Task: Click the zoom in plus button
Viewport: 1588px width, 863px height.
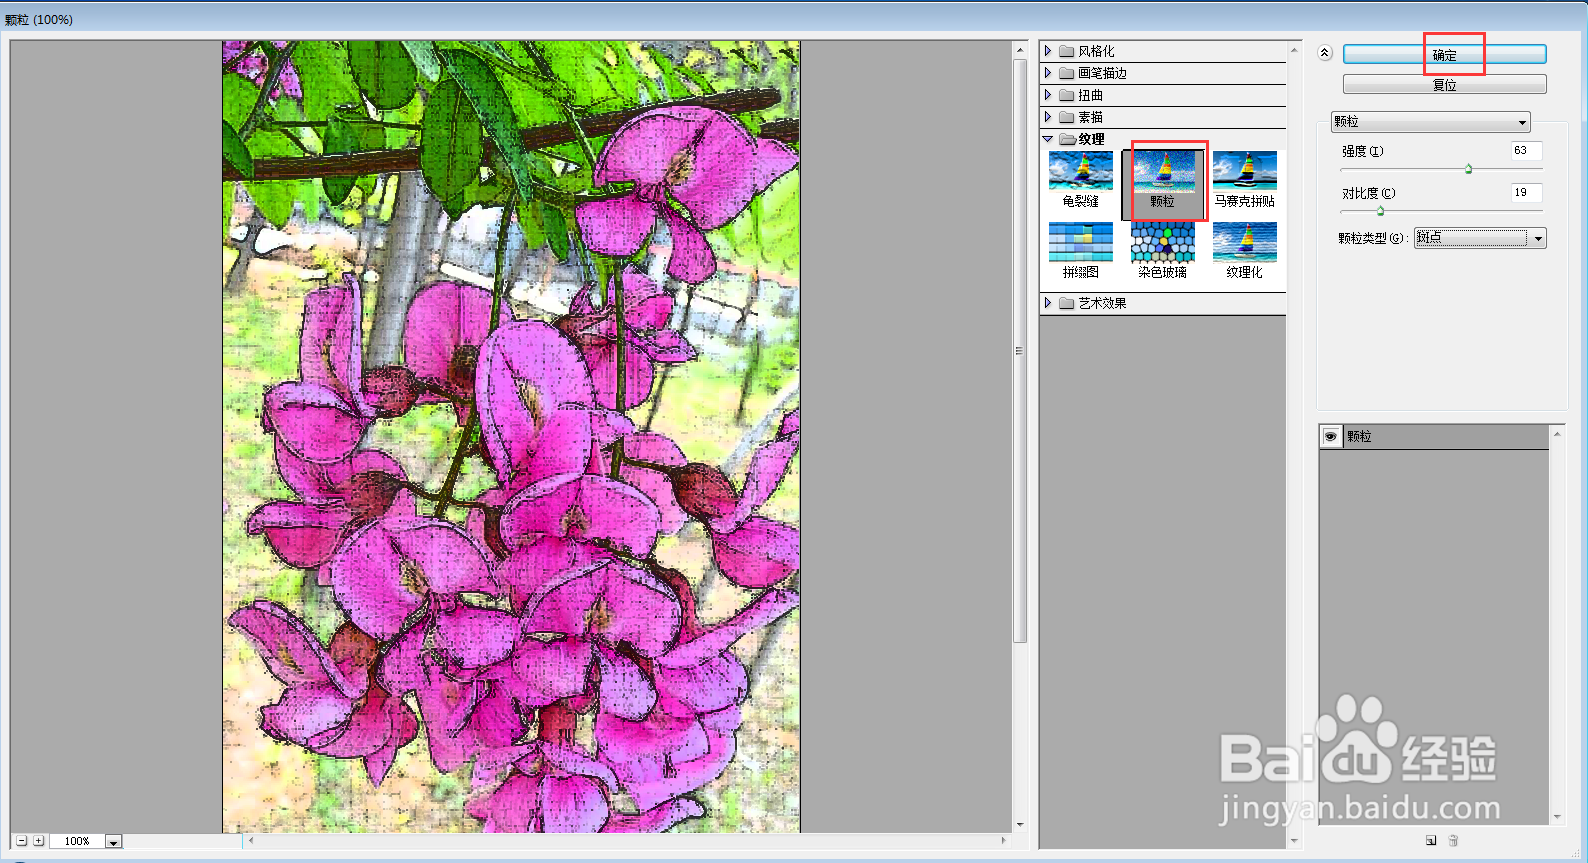Action: tap(39, 841)
